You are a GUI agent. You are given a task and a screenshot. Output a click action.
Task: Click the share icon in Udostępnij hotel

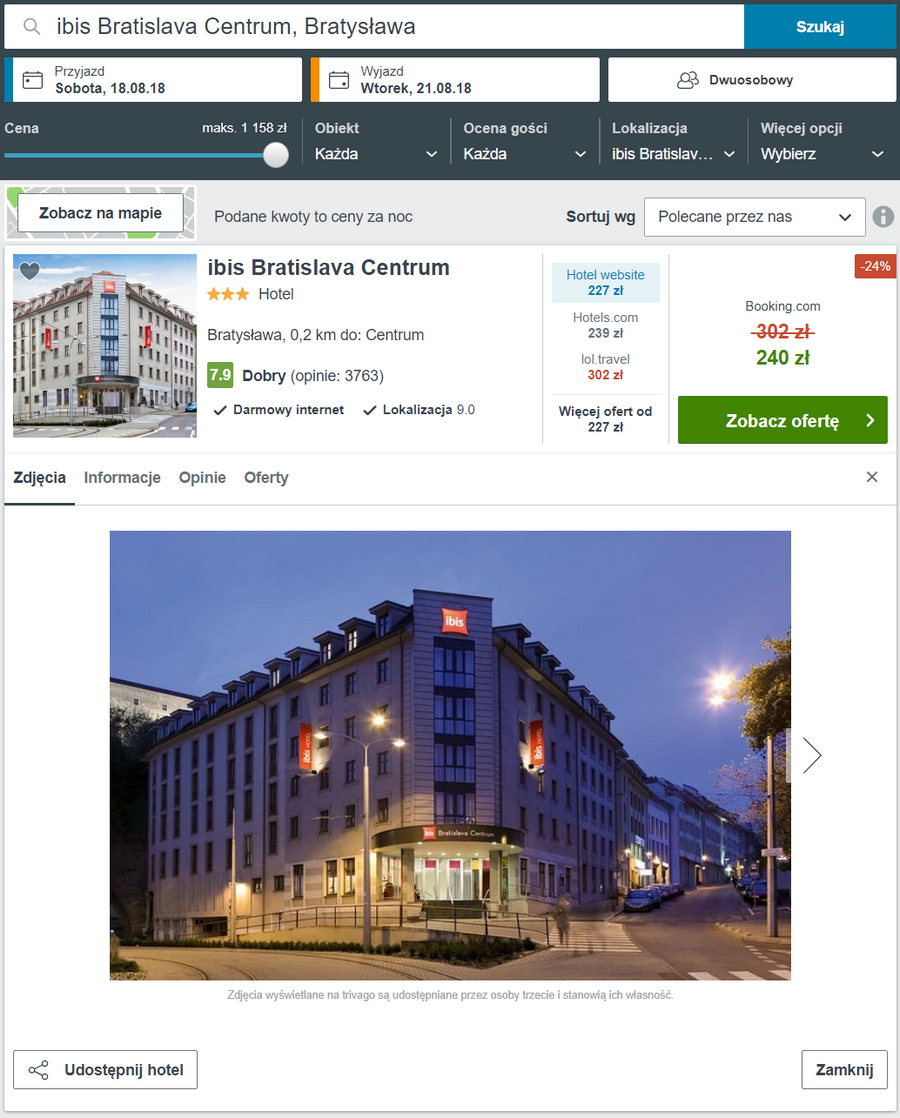(x=39, y=1070)
